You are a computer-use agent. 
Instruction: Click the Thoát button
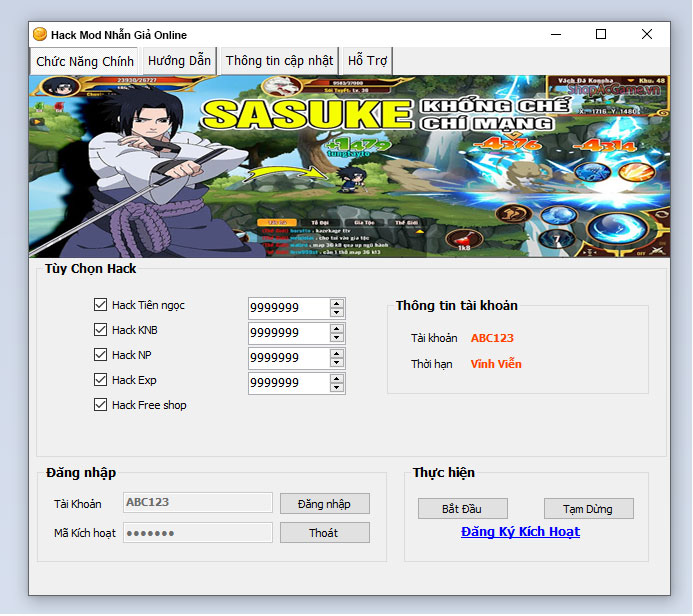[x=324, y=533]
